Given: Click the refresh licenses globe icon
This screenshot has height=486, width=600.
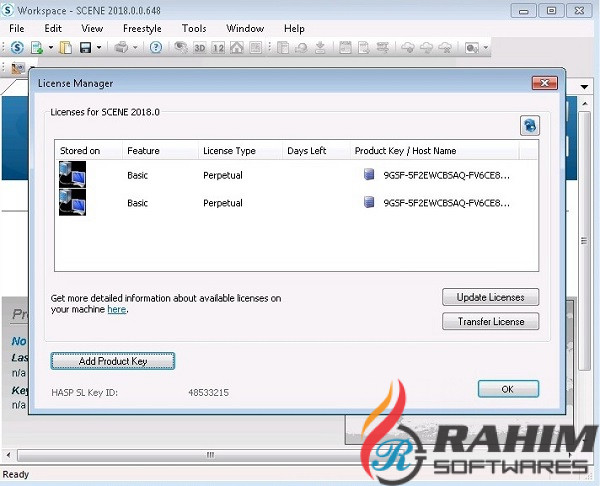Looking at the screenshot, I should pos(530,126).
